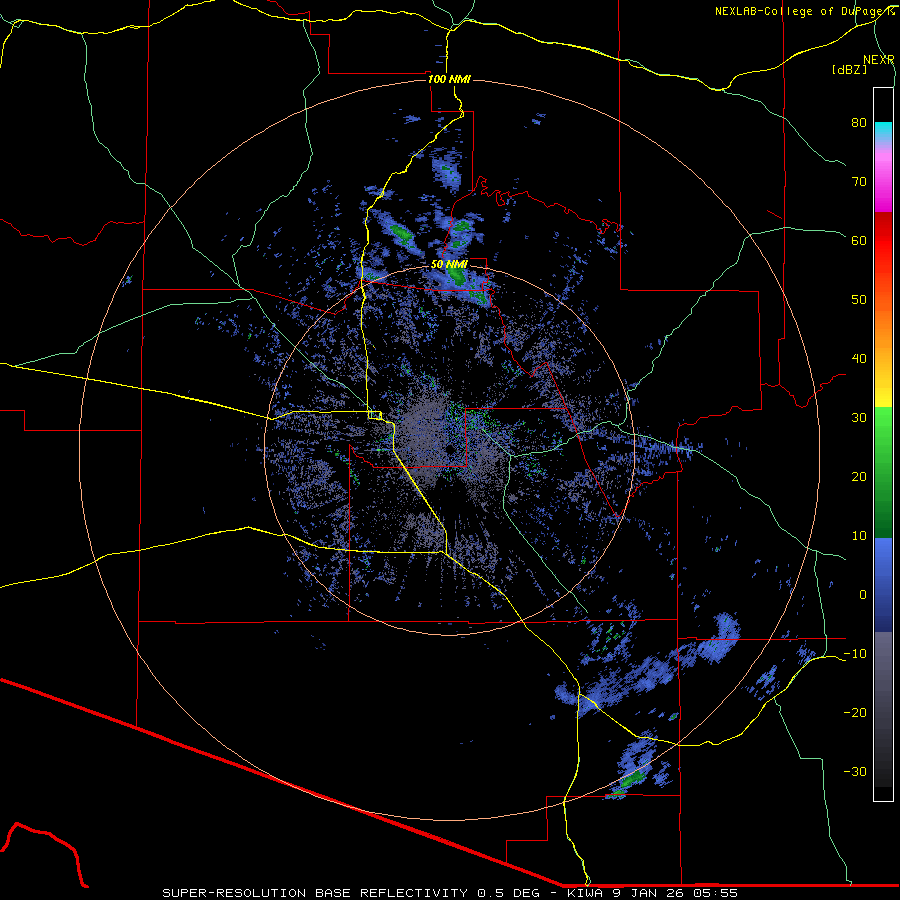Click the KIWA station identifier in the caption
900x900 pixels.
click(587, 893)
